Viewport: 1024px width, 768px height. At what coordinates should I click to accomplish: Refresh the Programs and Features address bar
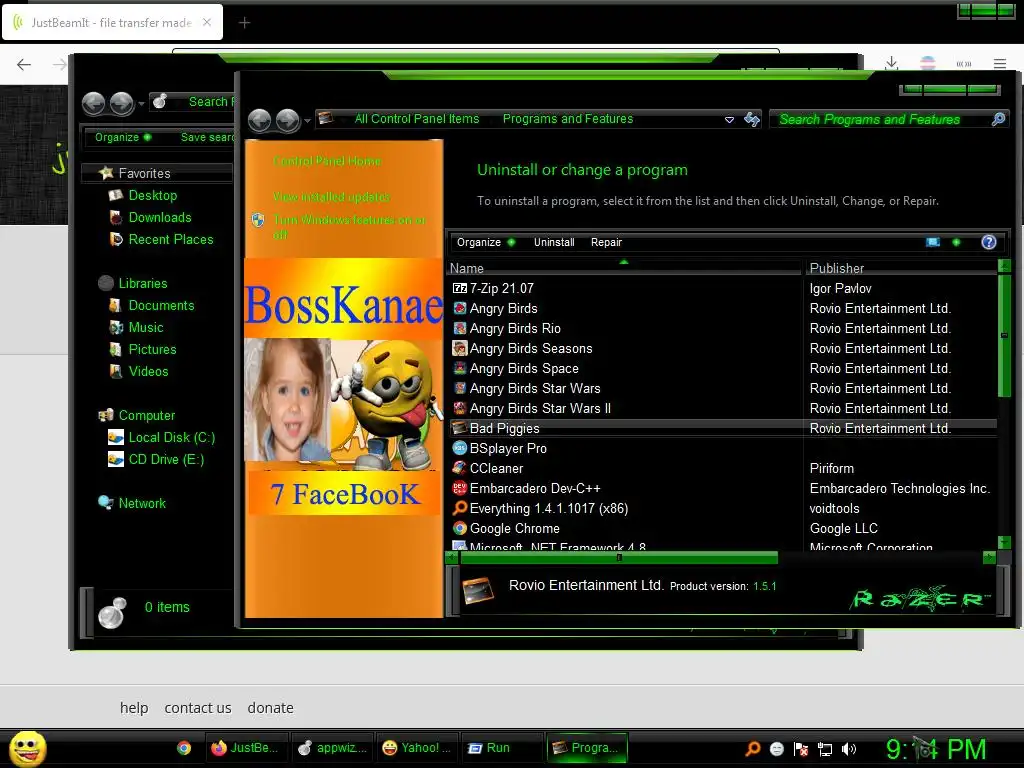pos(752,119)
